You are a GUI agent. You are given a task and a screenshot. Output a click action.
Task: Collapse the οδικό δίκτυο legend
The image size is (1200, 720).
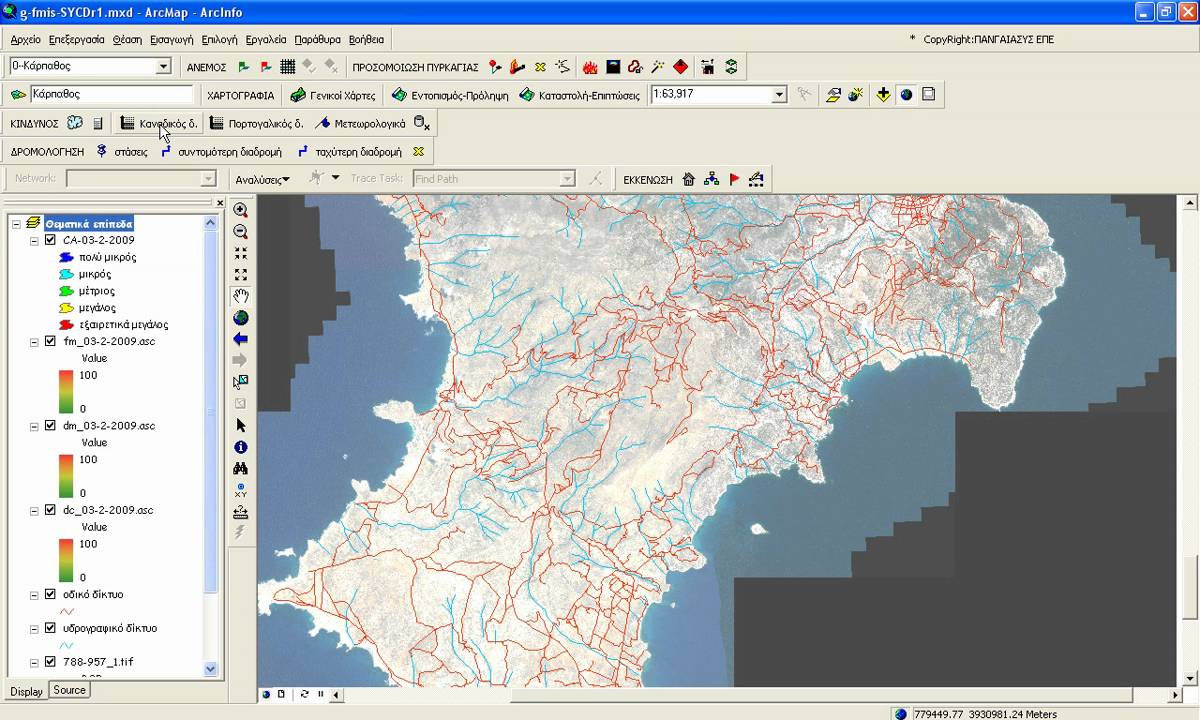(34, 594)
